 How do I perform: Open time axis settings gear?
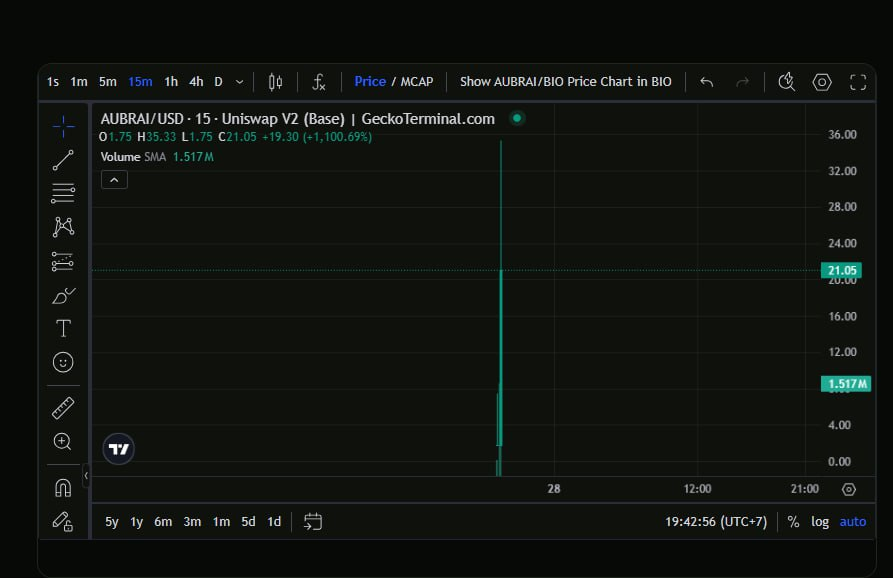[849, 489]
